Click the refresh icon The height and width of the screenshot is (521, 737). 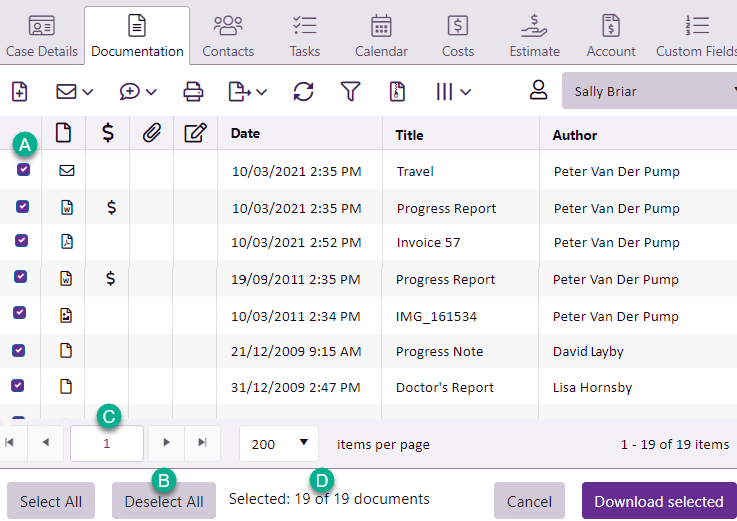tap(303, 92)
